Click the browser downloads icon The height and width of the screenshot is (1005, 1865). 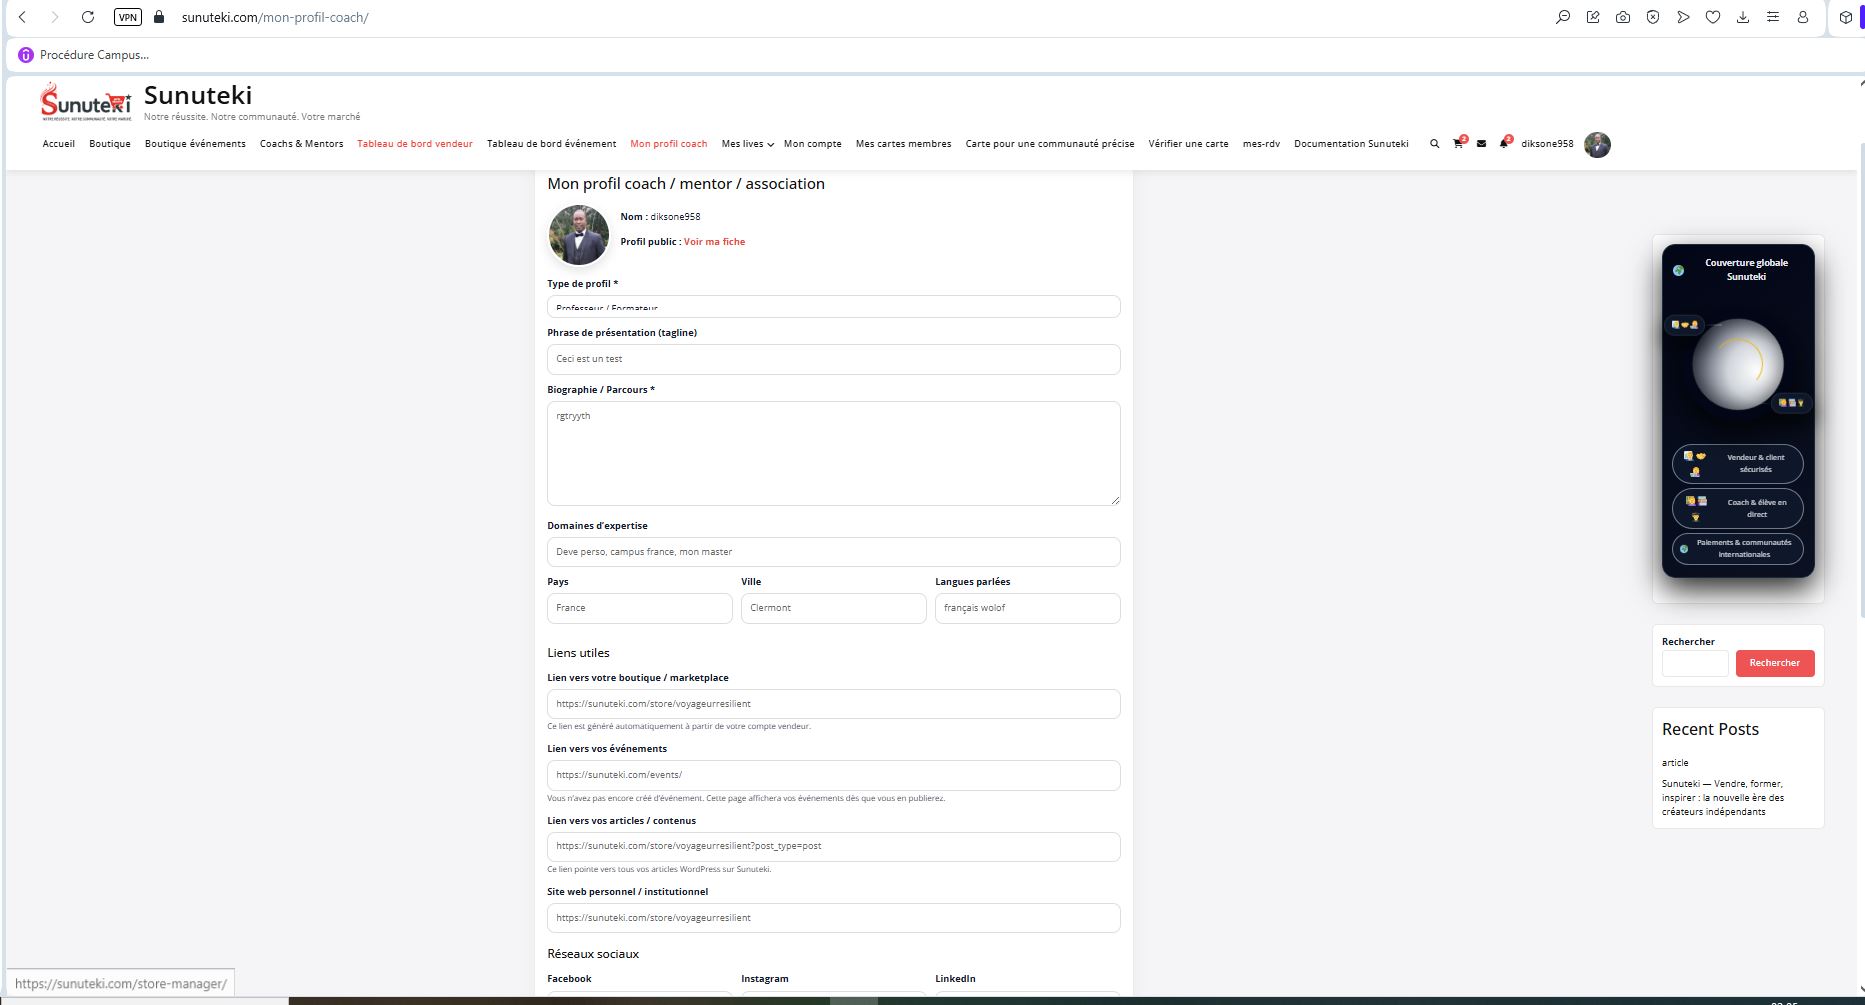1743,17
